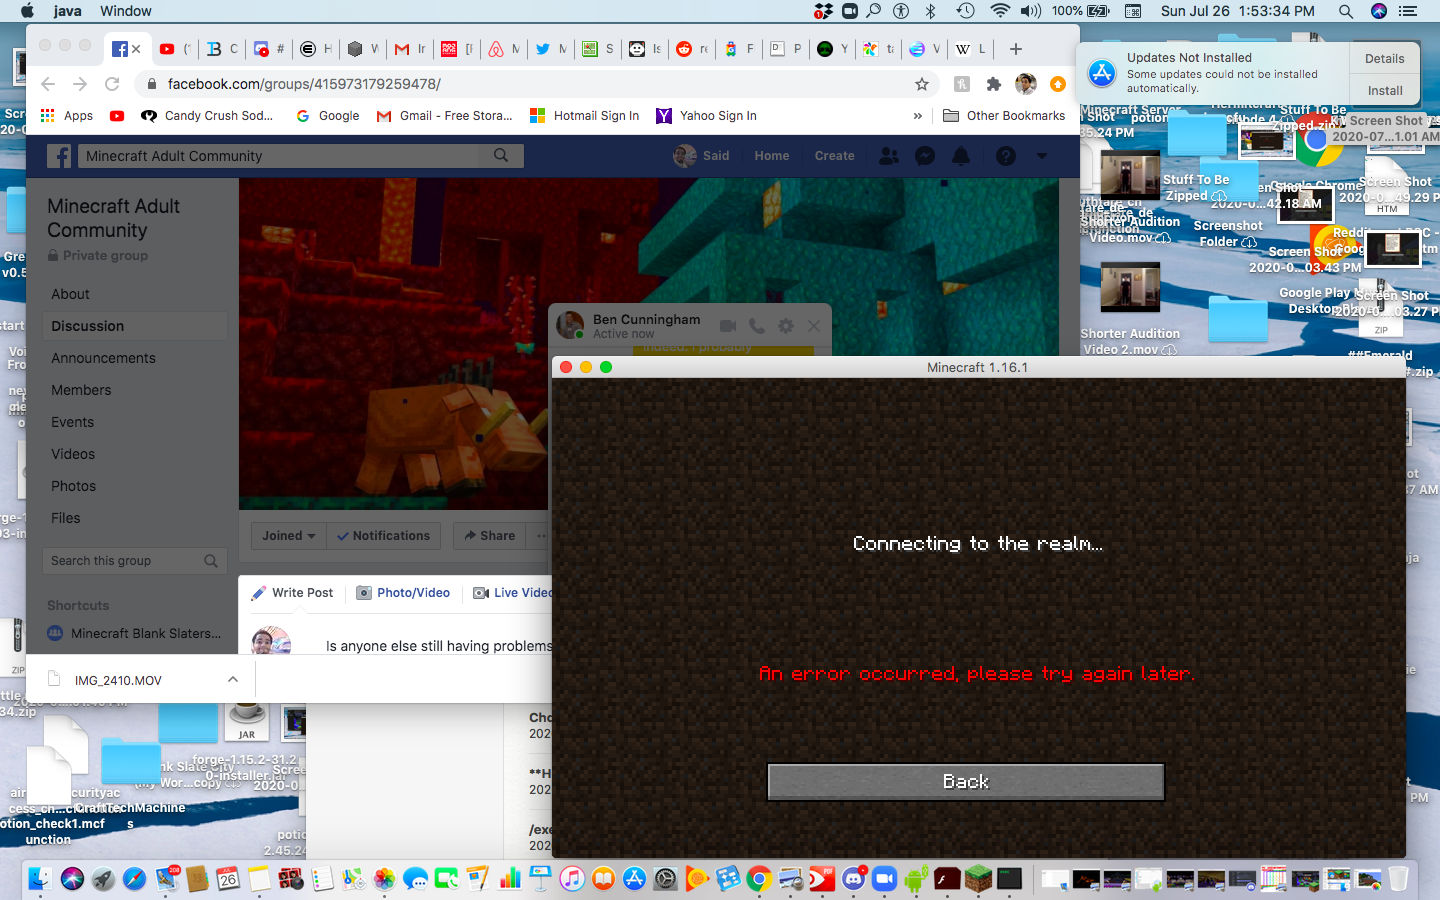Go back in Chrome browser

pos(48,84)
